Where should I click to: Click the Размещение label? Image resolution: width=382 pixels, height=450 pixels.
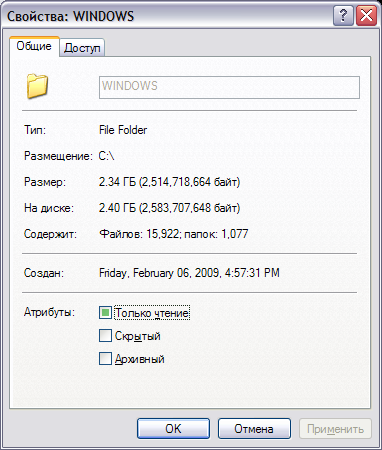[x=58, y=156]
